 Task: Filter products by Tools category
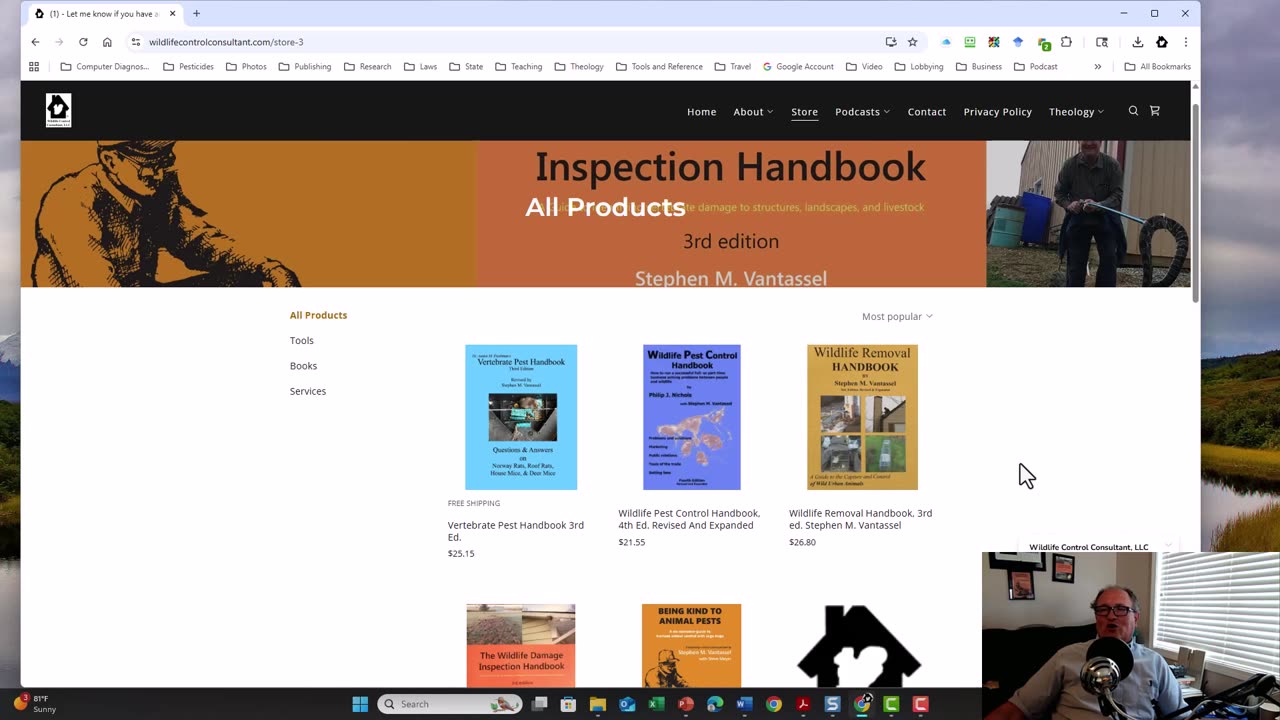tap(302, 341)
